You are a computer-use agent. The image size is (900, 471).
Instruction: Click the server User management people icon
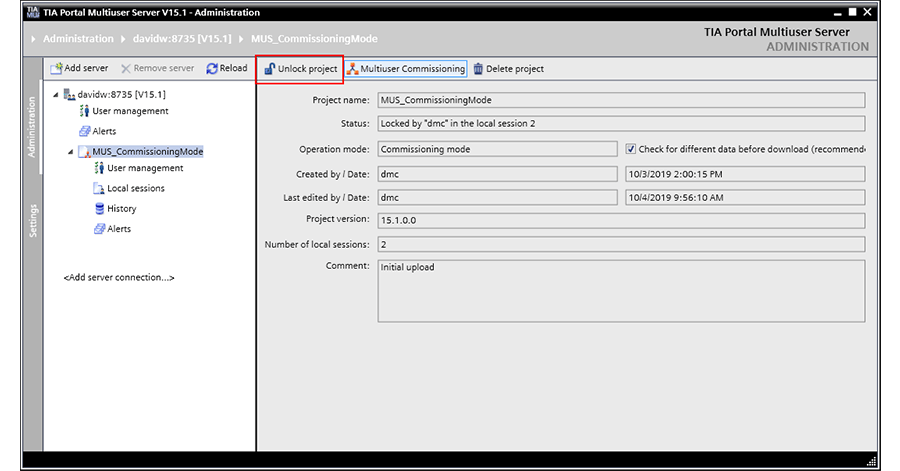pos(84,111)
